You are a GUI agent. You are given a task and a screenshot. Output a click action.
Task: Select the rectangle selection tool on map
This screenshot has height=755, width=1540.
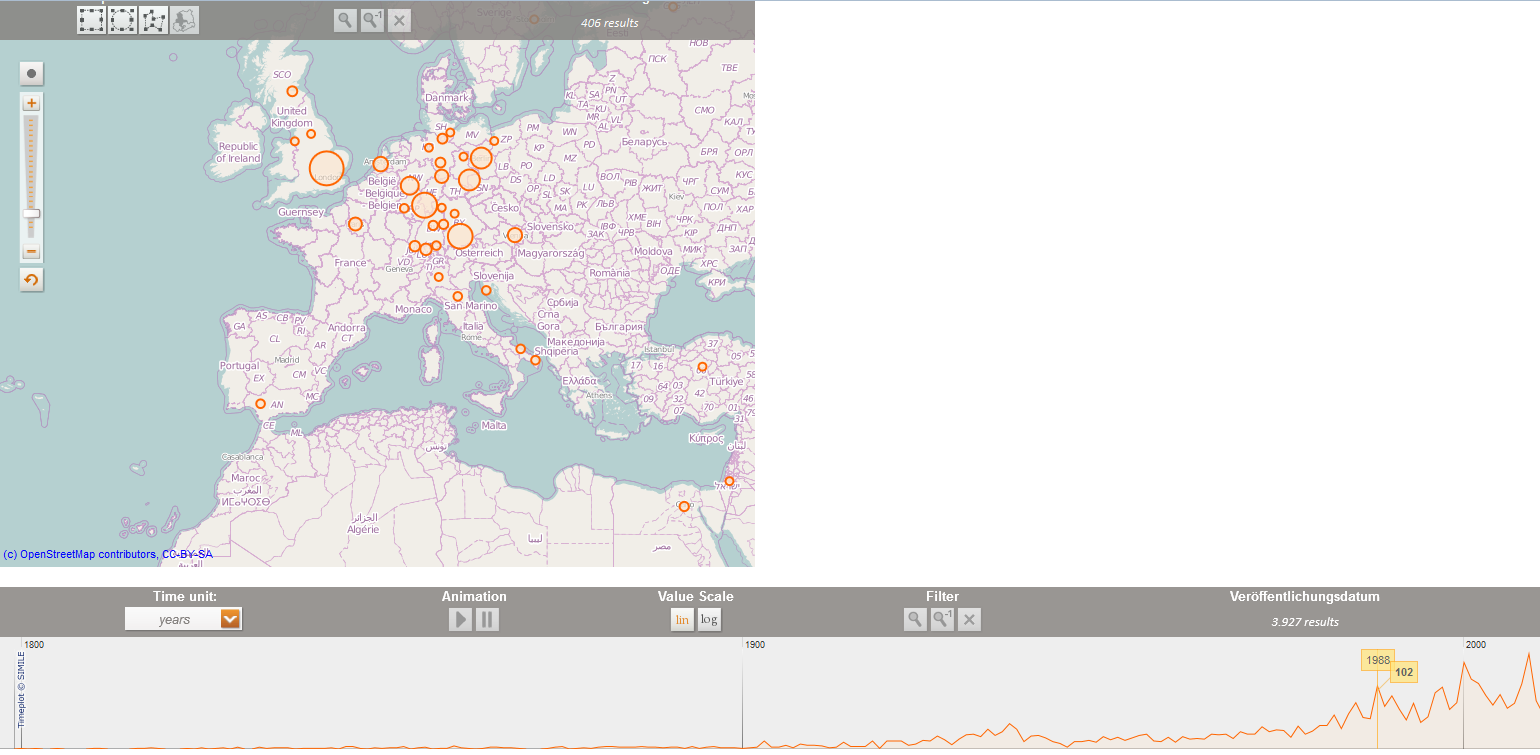pyautogui.click(x=92, y=20)
